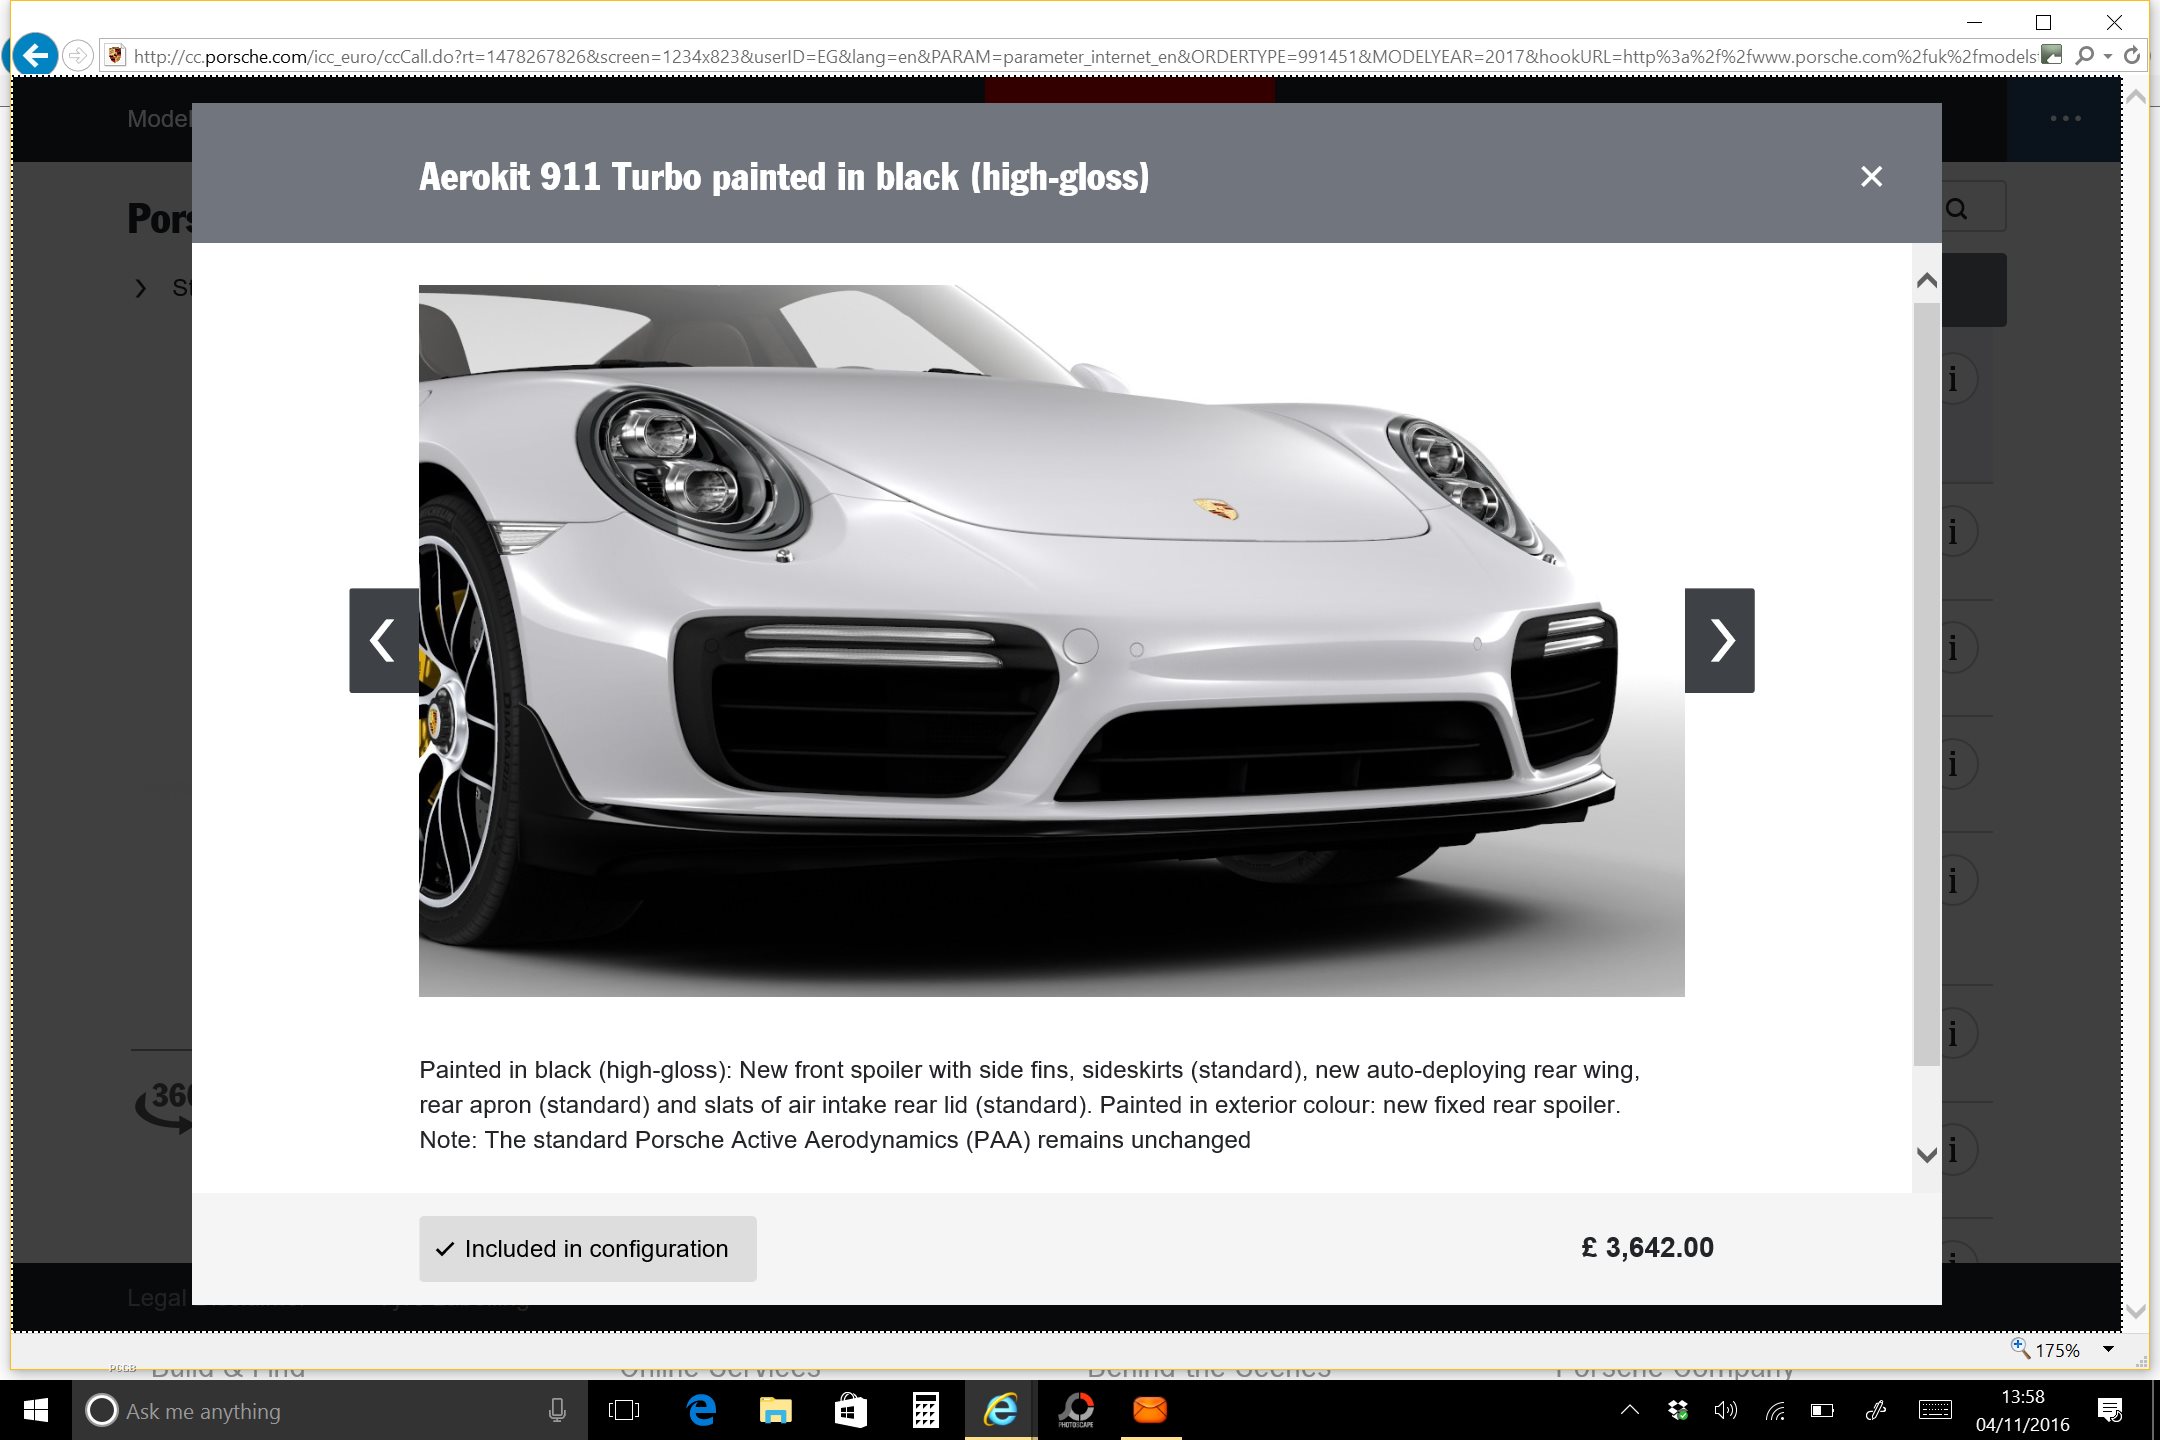Open the three-dots menu in page header
Image resolution: width=2160 pixels, height=1440 pixels.
(x=2065, y=119)
